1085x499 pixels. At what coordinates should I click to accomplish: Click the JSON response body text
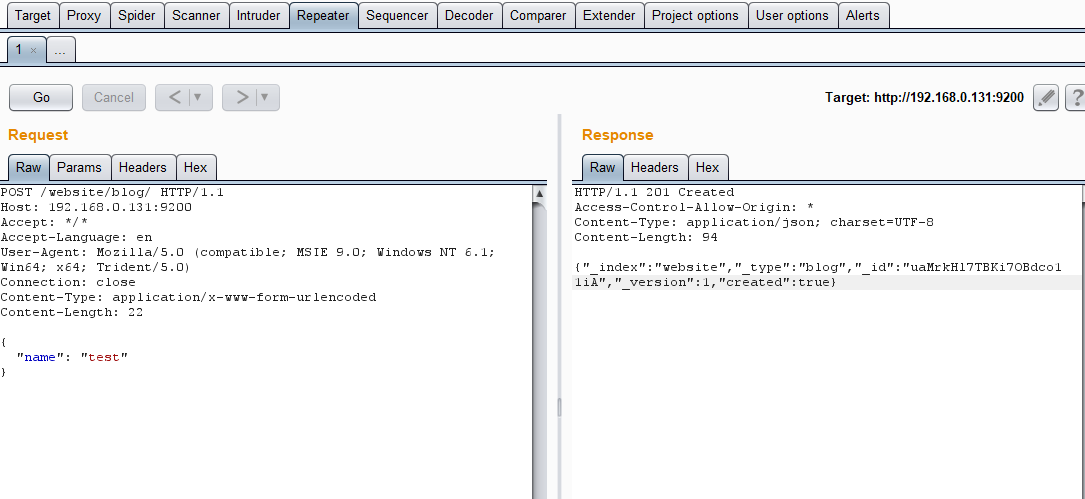click(818, 275)
